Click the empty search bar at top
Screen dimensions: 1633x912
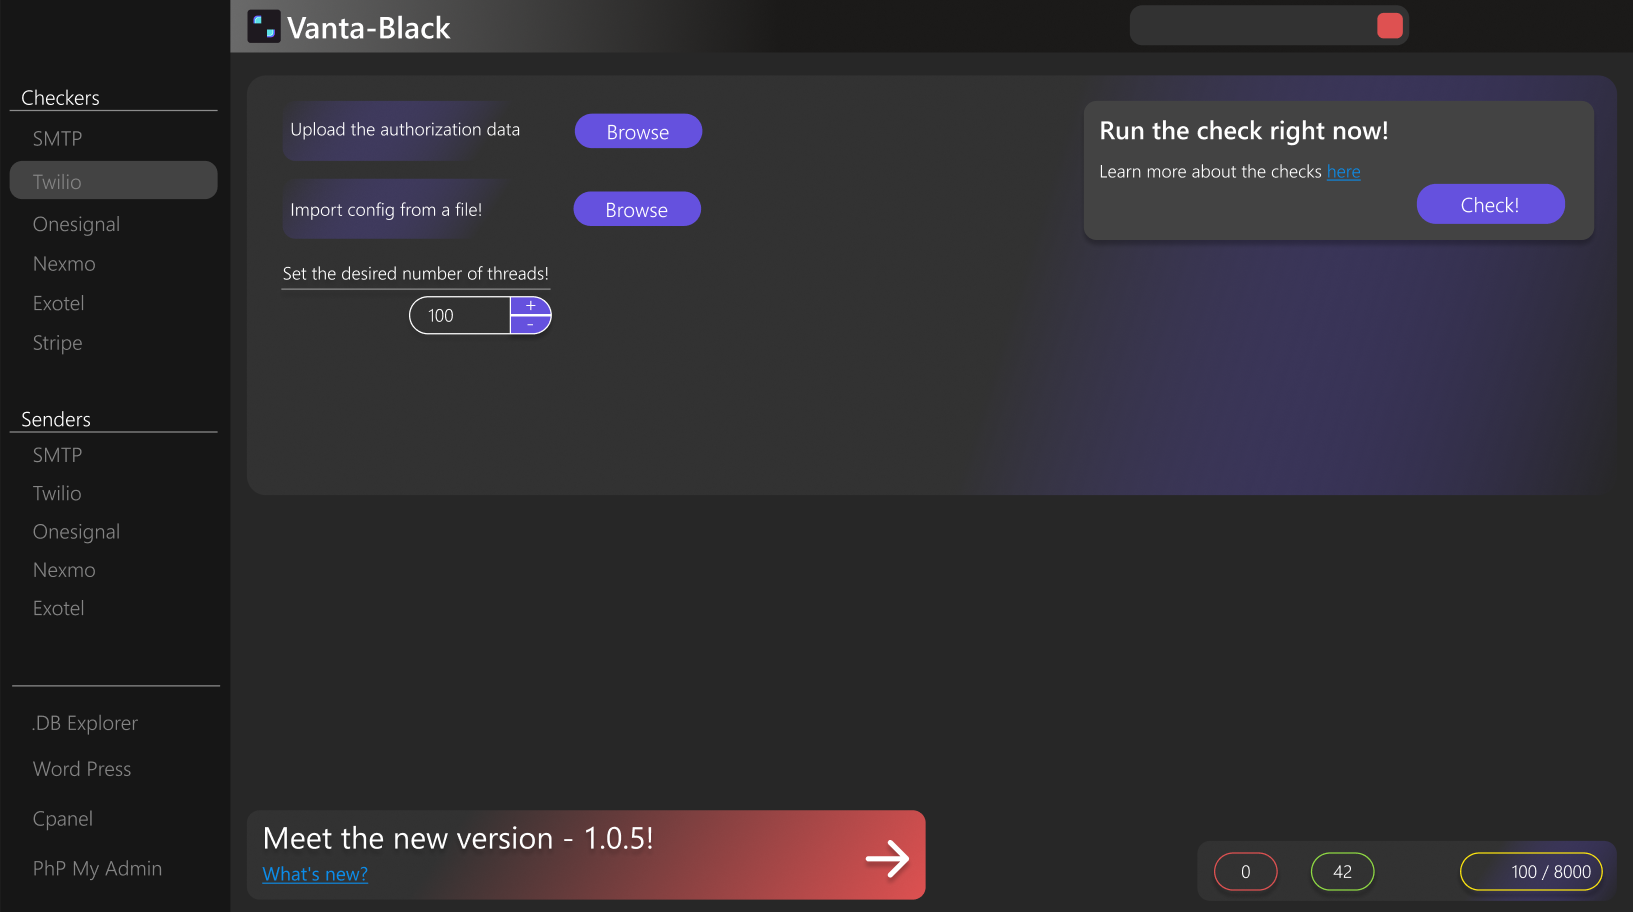pos(1252,26)
